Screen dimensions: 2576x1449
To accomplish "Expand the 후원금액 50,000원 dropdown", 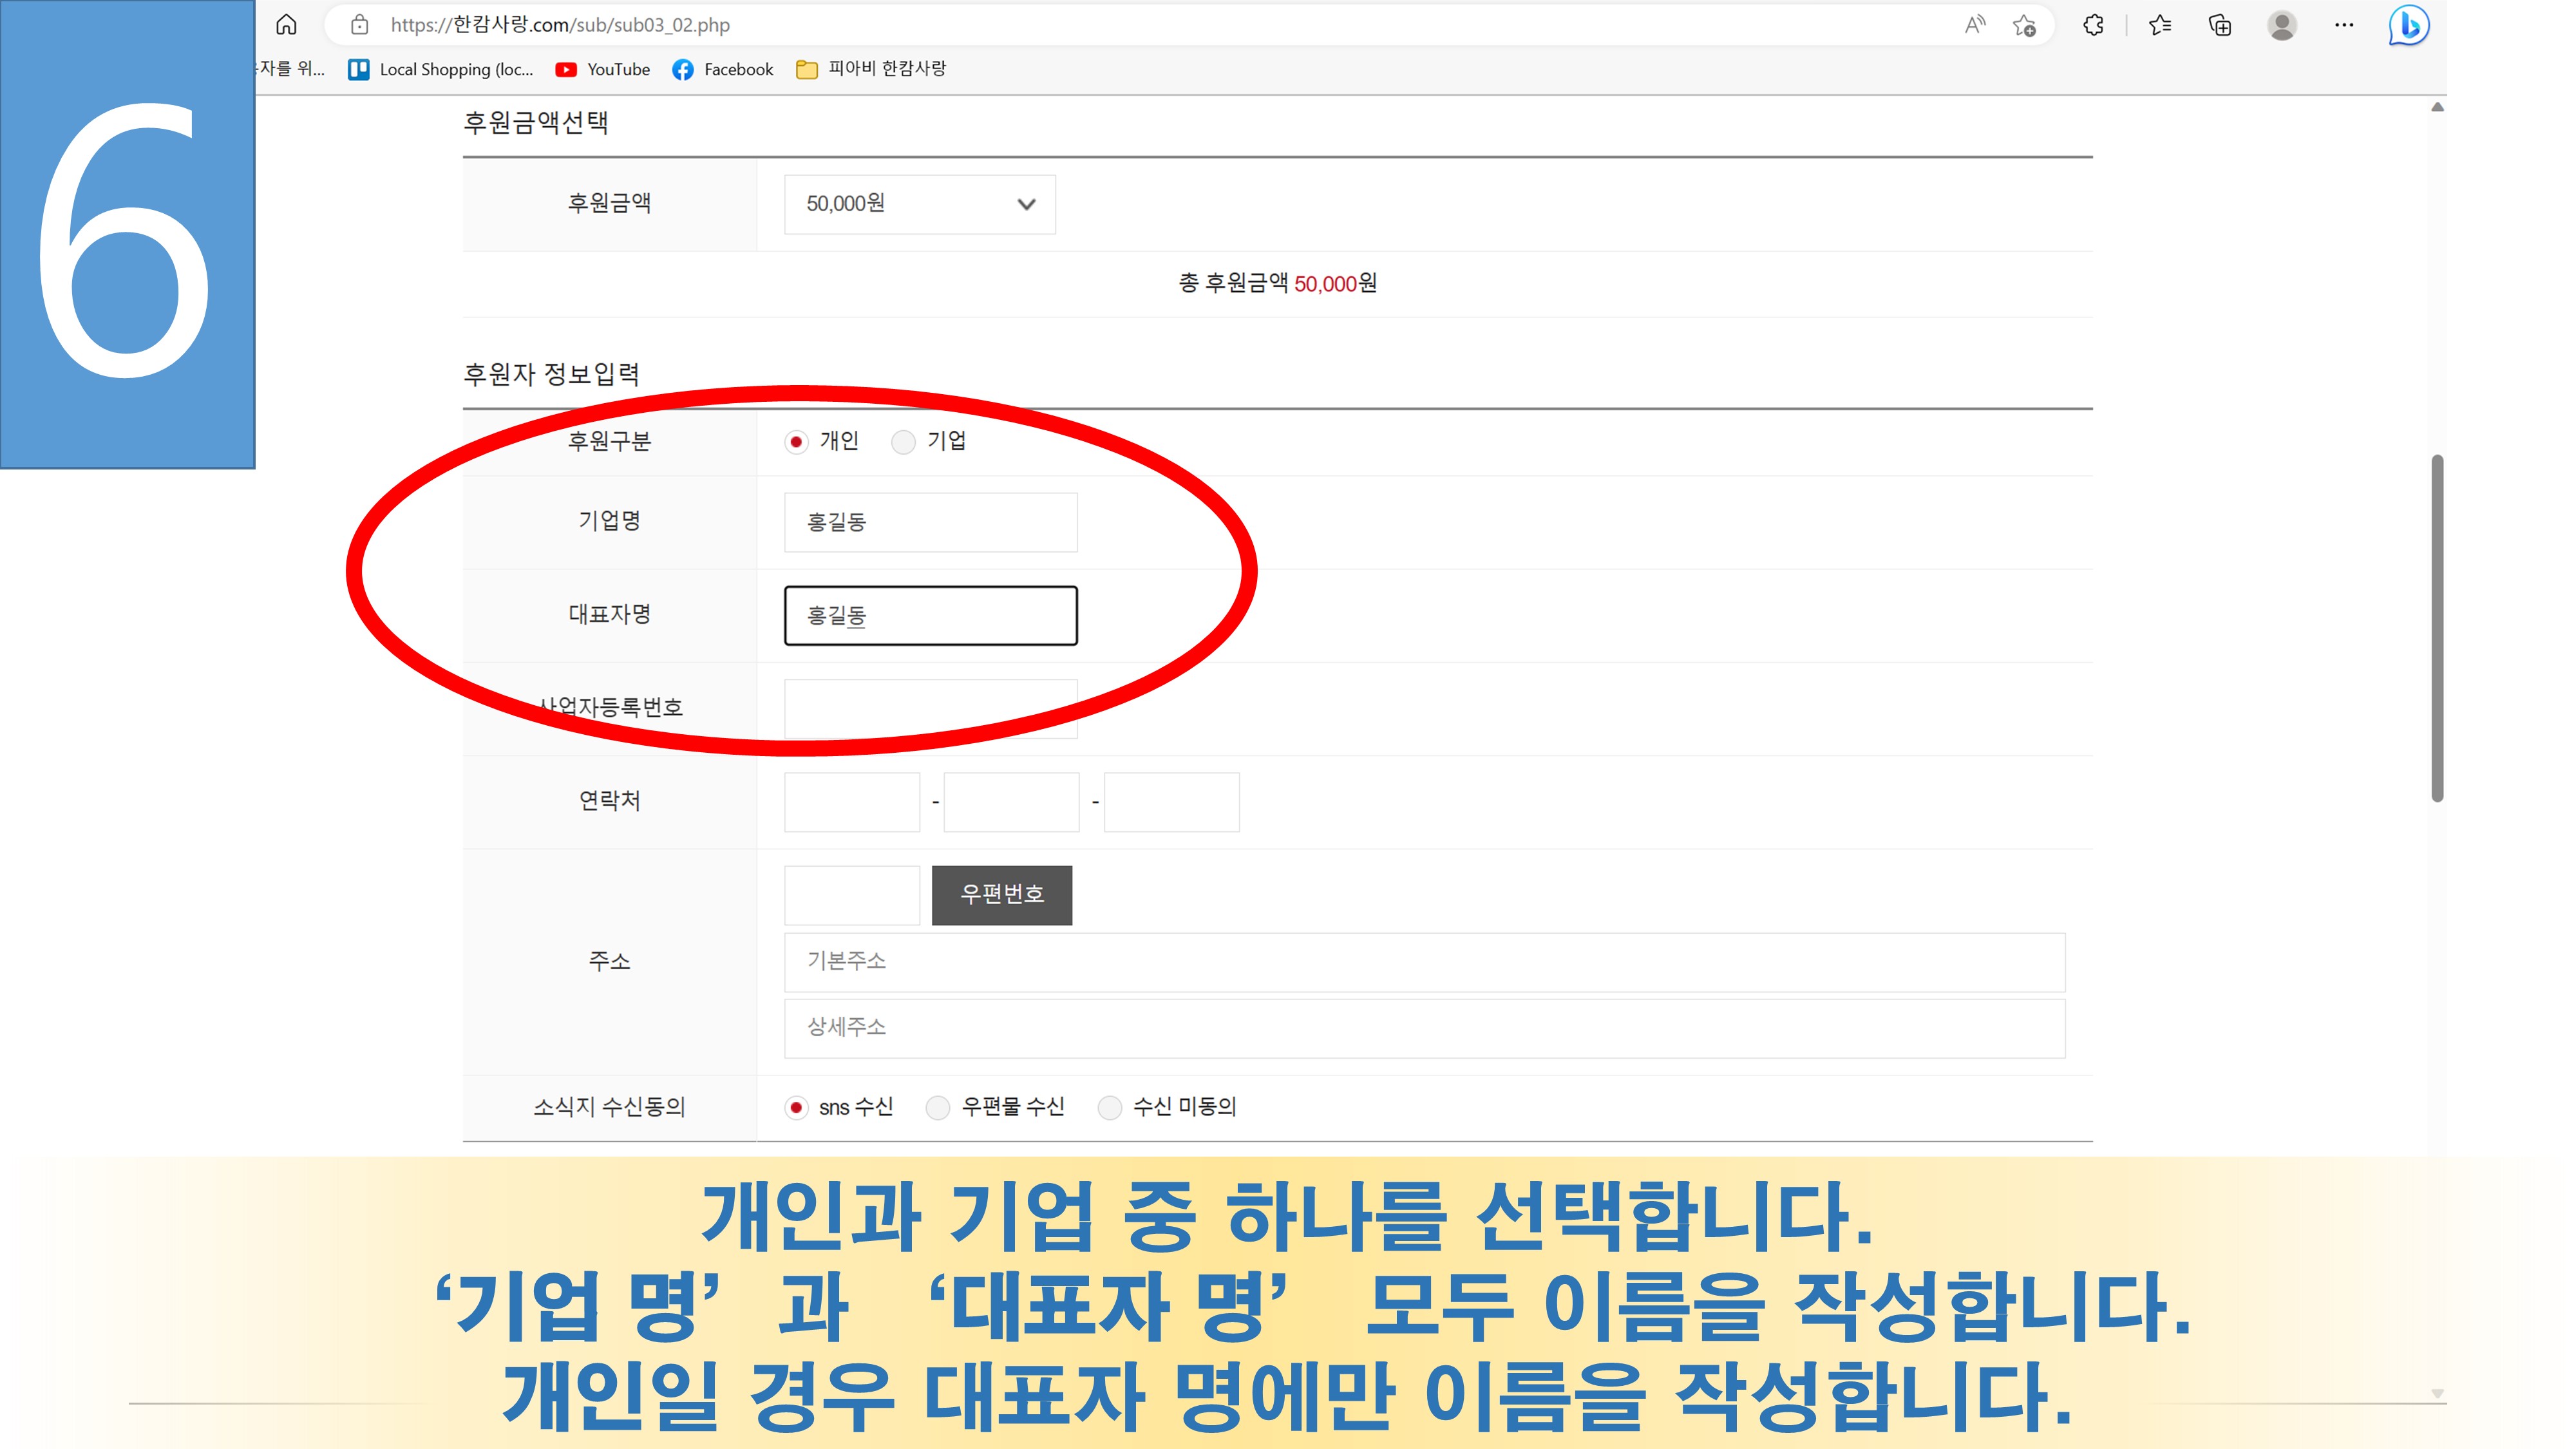I will pos(919,204).
